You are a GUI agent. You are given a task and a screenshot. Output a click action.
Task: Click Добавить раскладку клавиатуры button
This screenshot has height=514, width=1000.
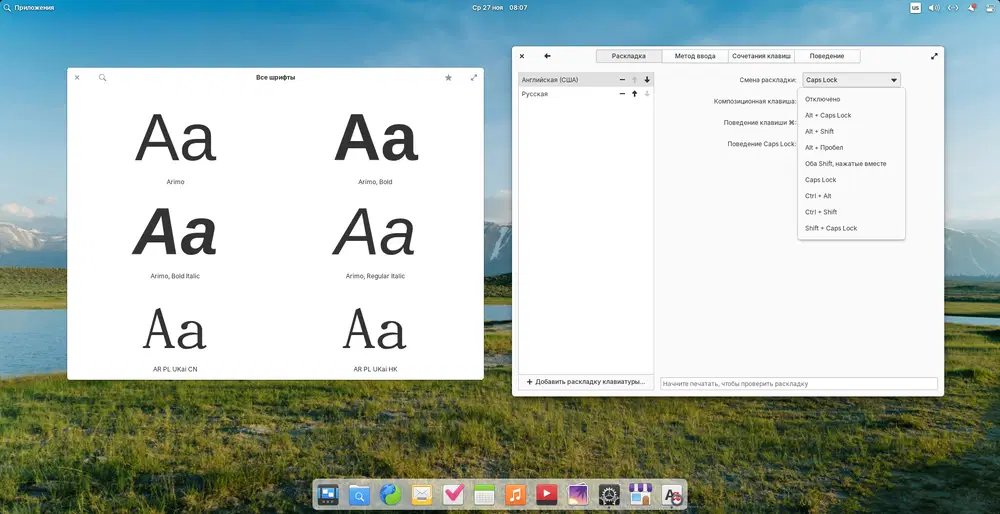(x=586, y=382)
